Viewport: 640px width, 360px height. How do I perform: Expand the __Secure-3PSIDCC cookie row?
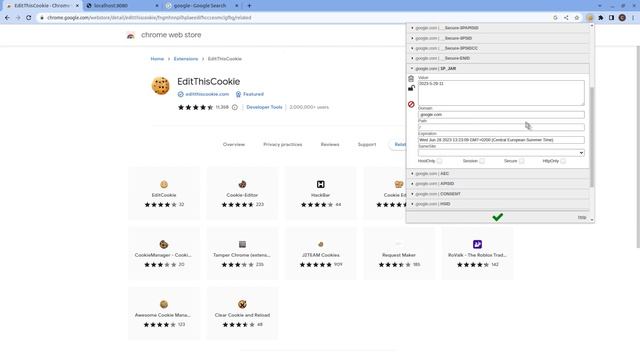point(498,48)
